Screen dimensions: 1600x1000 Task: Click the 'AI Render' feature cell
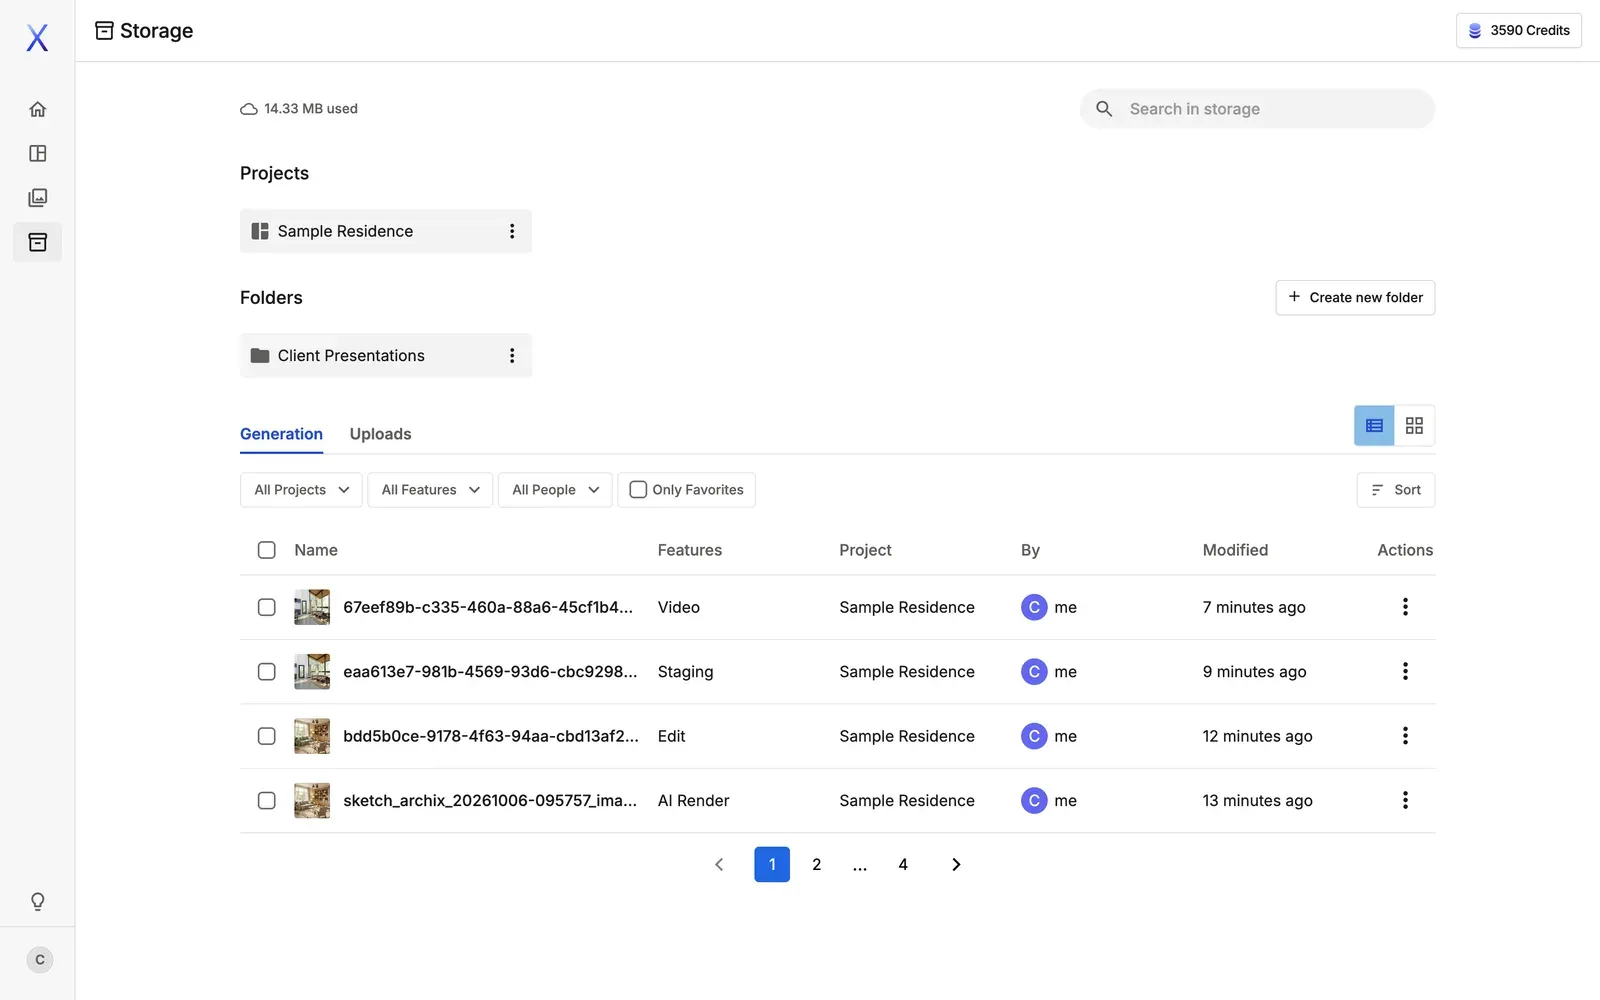click(694, 800)
